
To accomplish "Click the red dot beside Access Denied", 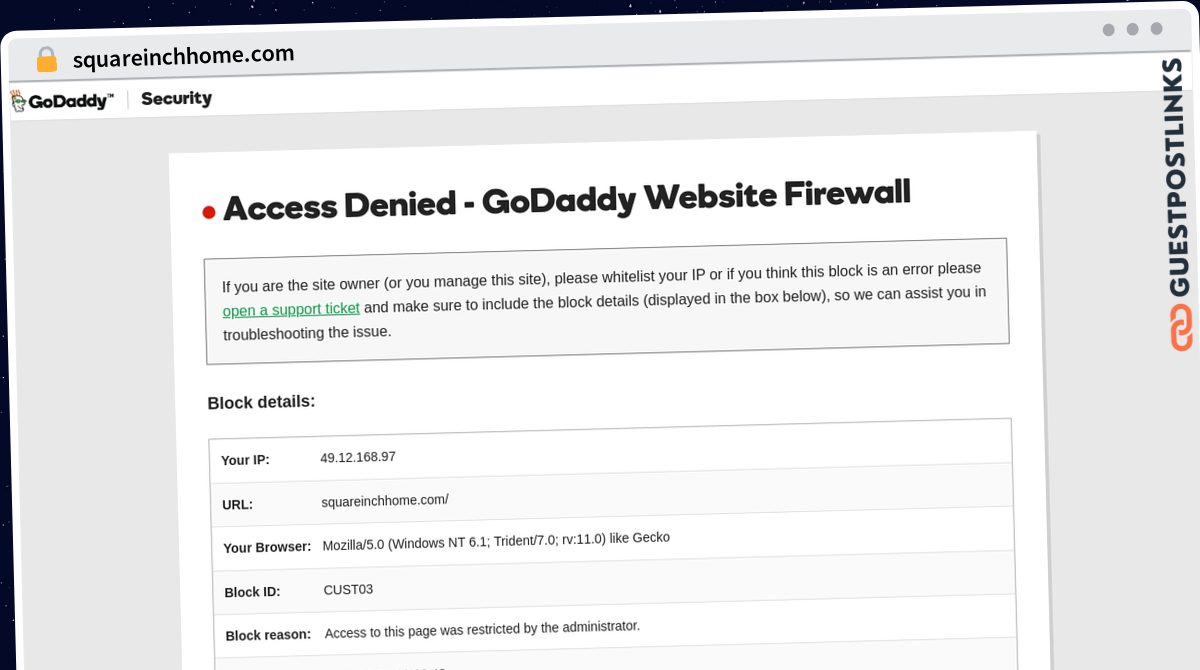I will click(x=209, y=212).
